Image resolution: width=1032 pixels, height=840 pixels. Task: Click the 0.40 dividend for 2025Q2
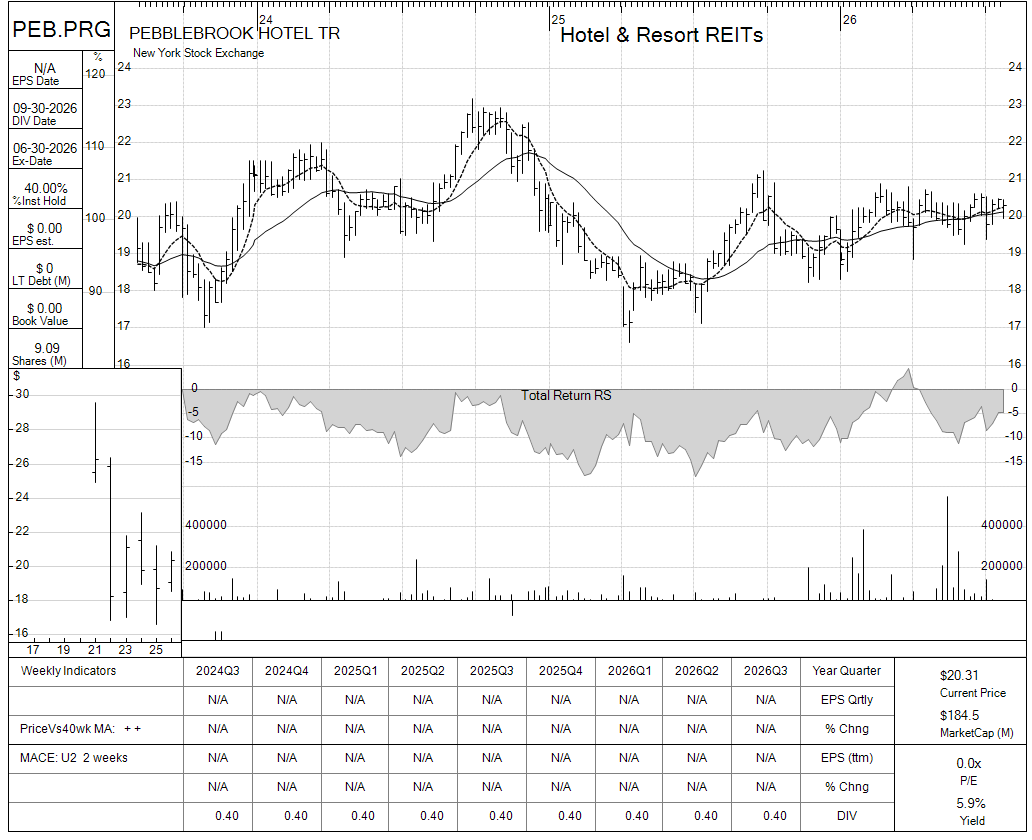click(x=432, y=816)
